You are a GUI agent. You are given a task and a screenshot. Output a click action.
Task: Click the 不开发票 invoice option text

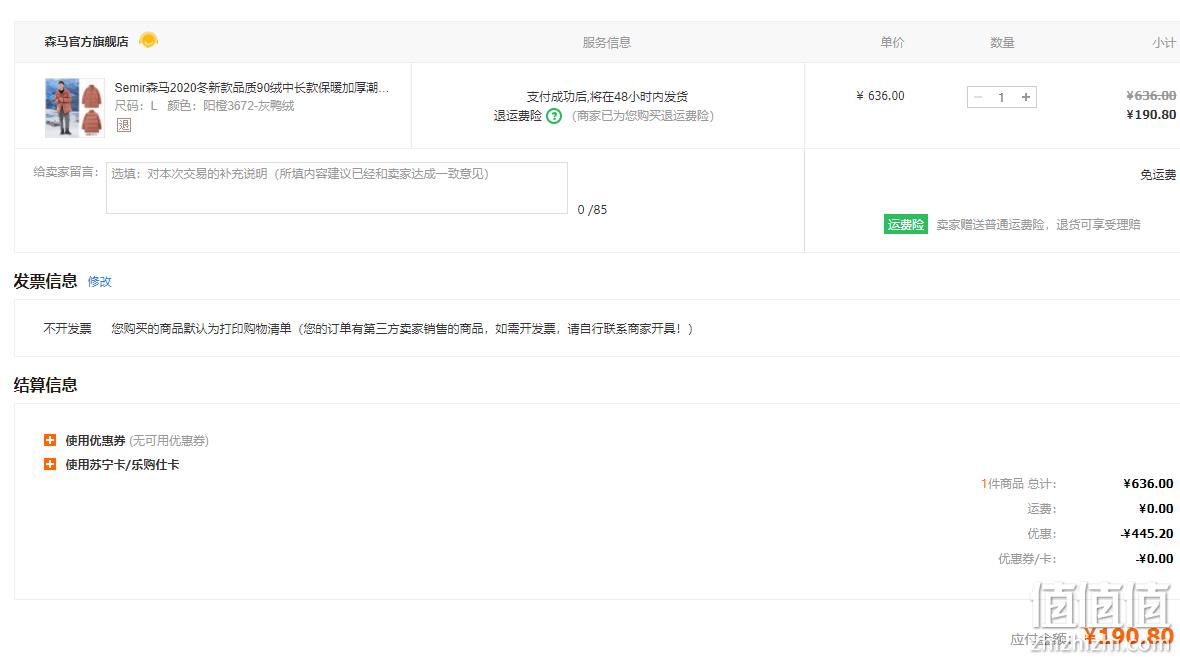[67, 328]
